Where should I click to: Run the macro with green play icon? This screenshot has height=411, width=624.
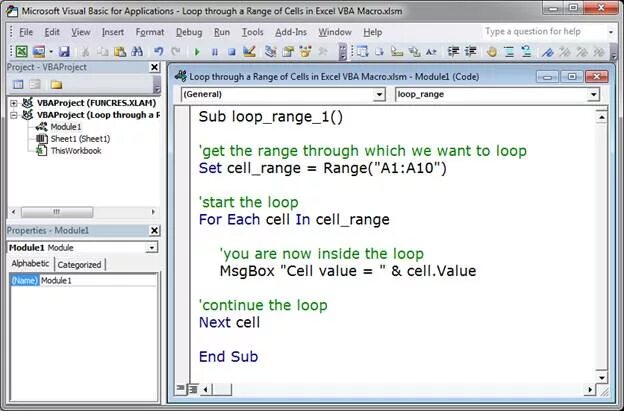pyautogui.click(x=197, y=52)
